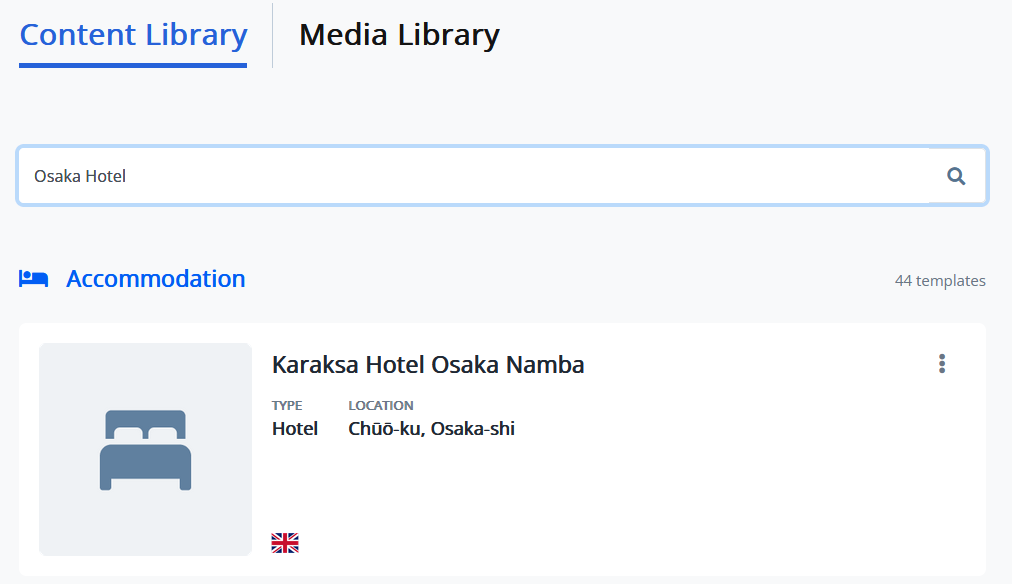Click the 'Hotel' type value

tap(294, 428)
